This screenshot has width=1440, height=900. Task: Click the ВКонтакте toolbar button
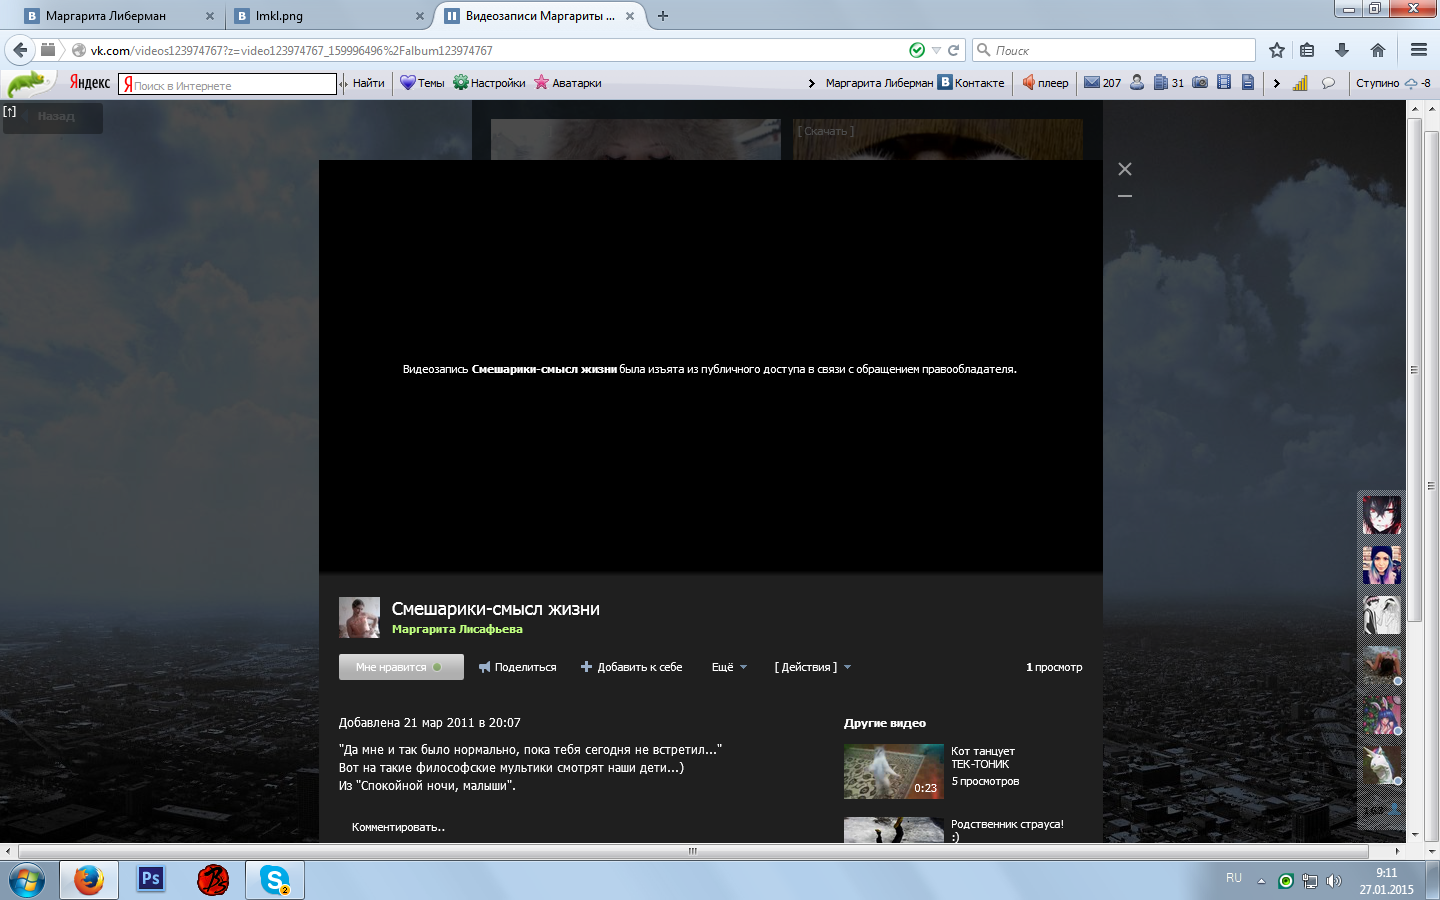971,83
